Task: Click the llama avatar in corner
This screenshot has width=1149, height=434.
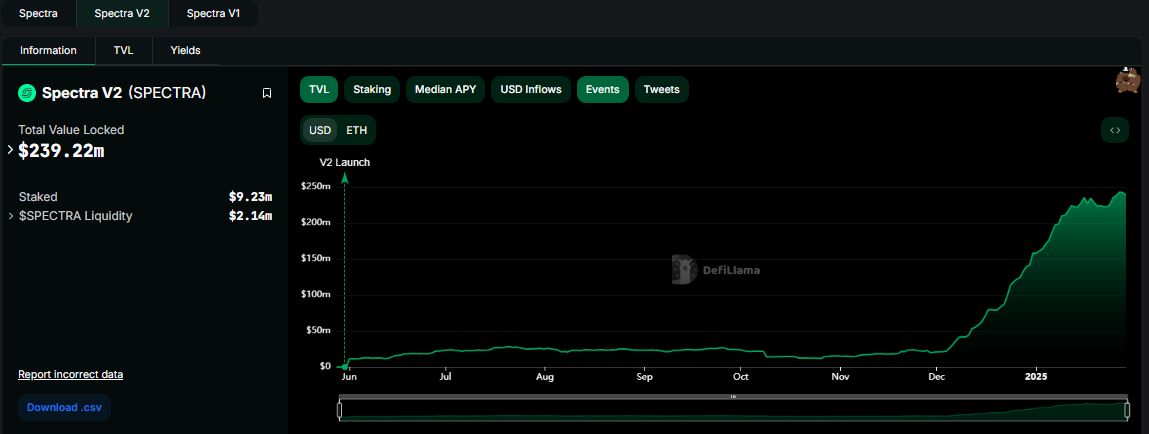Action: coord(1128,80)
